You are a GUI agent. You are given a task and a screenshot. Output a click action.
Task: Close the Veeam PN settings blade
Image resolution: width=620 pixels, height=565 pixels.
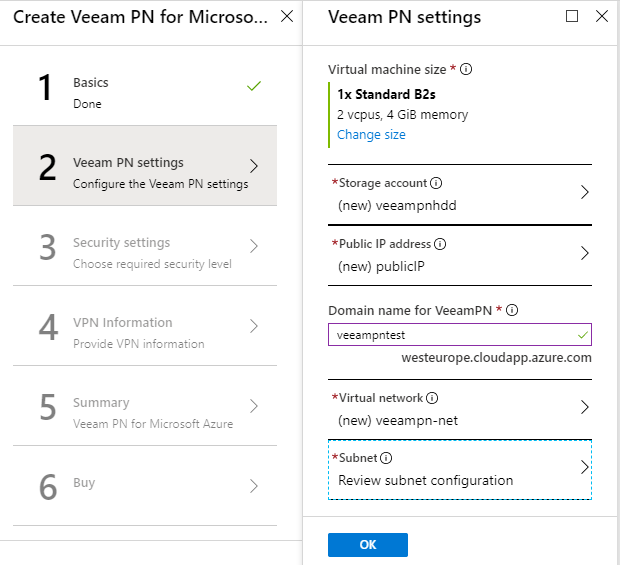pyautogui.click(x=601, y=16)
